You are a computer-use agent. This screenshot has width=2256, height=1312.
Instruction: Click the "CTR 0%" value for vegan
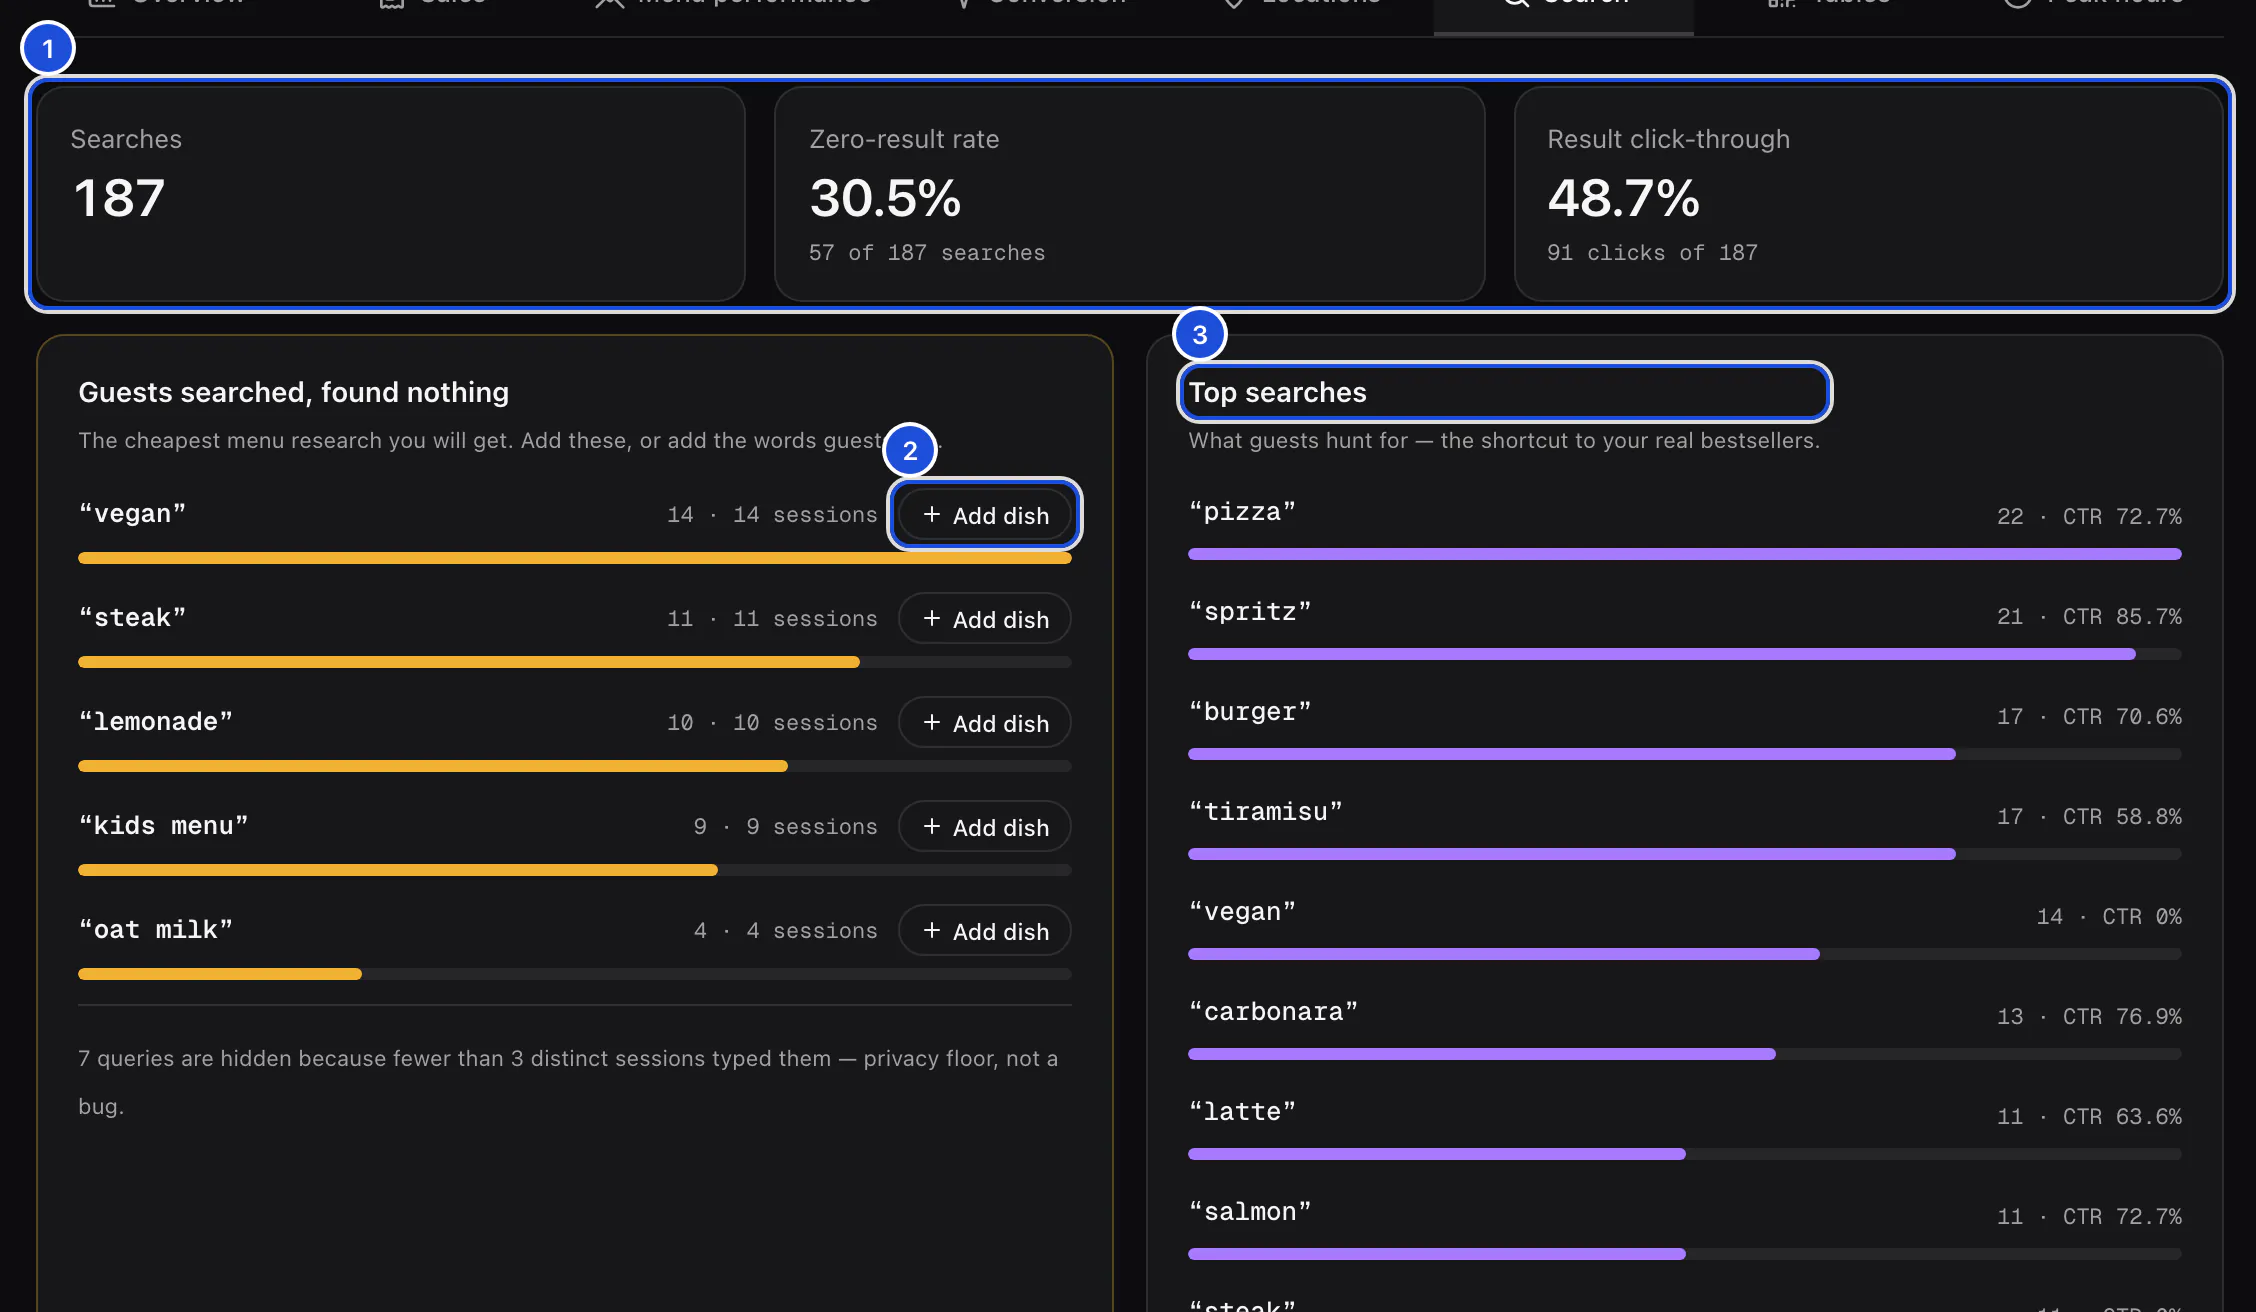click(x=2142, y=917)
